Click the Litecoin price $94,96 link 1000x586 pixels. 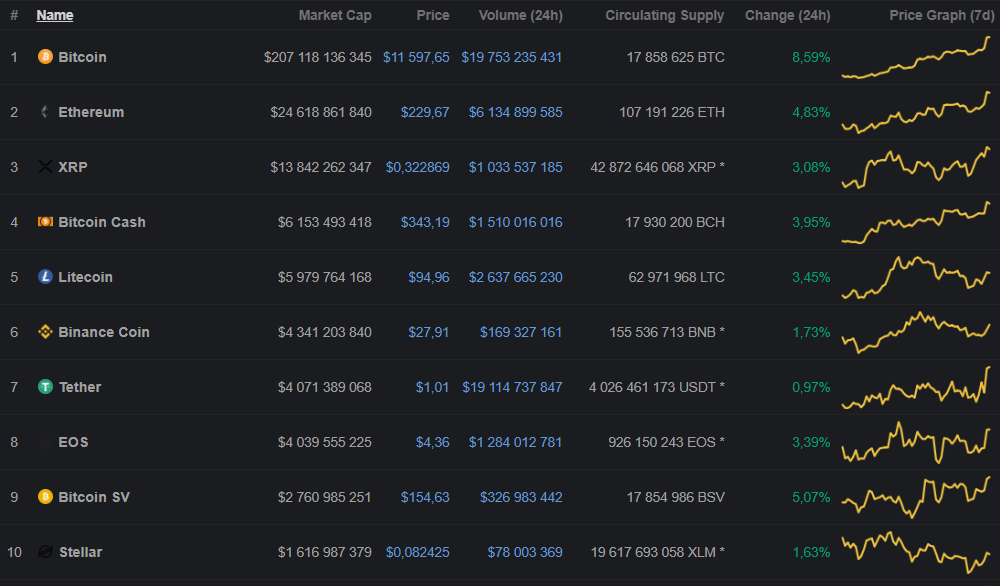pyautogui.click(x=428, y=277)
